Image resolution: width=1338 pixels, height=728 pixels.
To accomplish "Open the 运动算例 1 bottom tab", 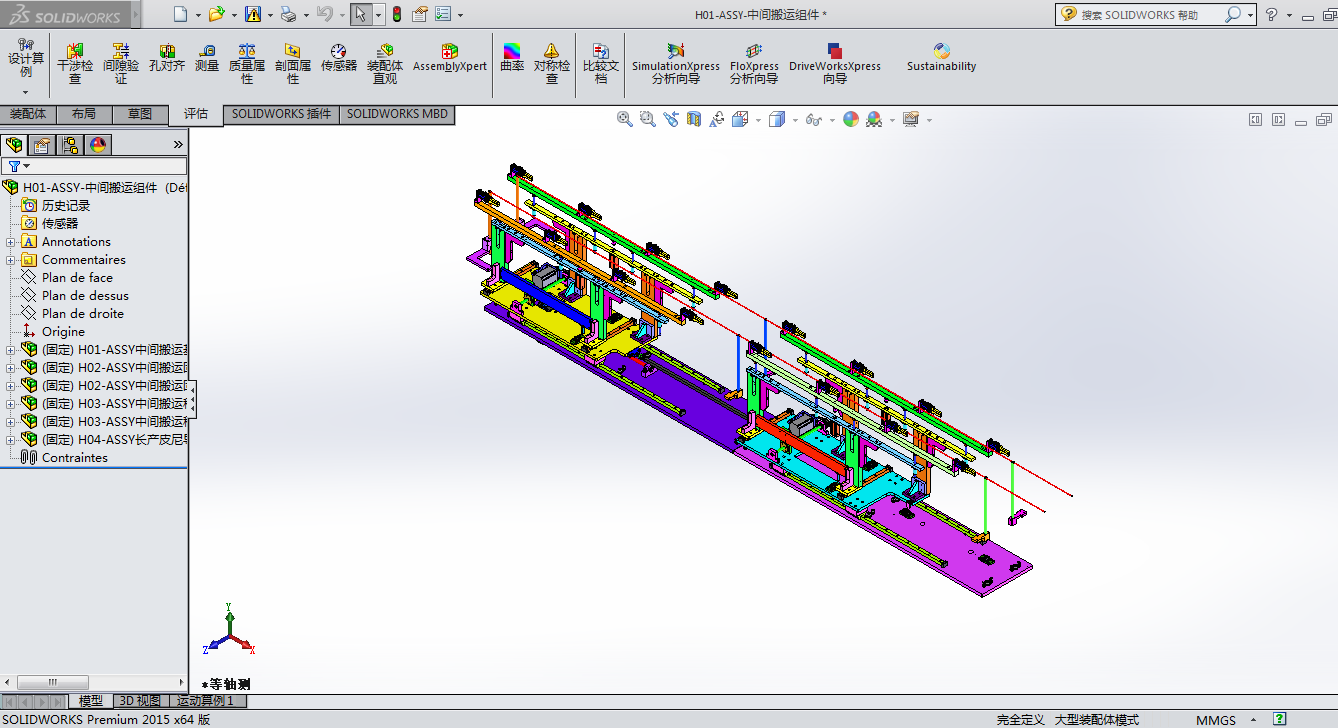I will click(x=205, y=701).
